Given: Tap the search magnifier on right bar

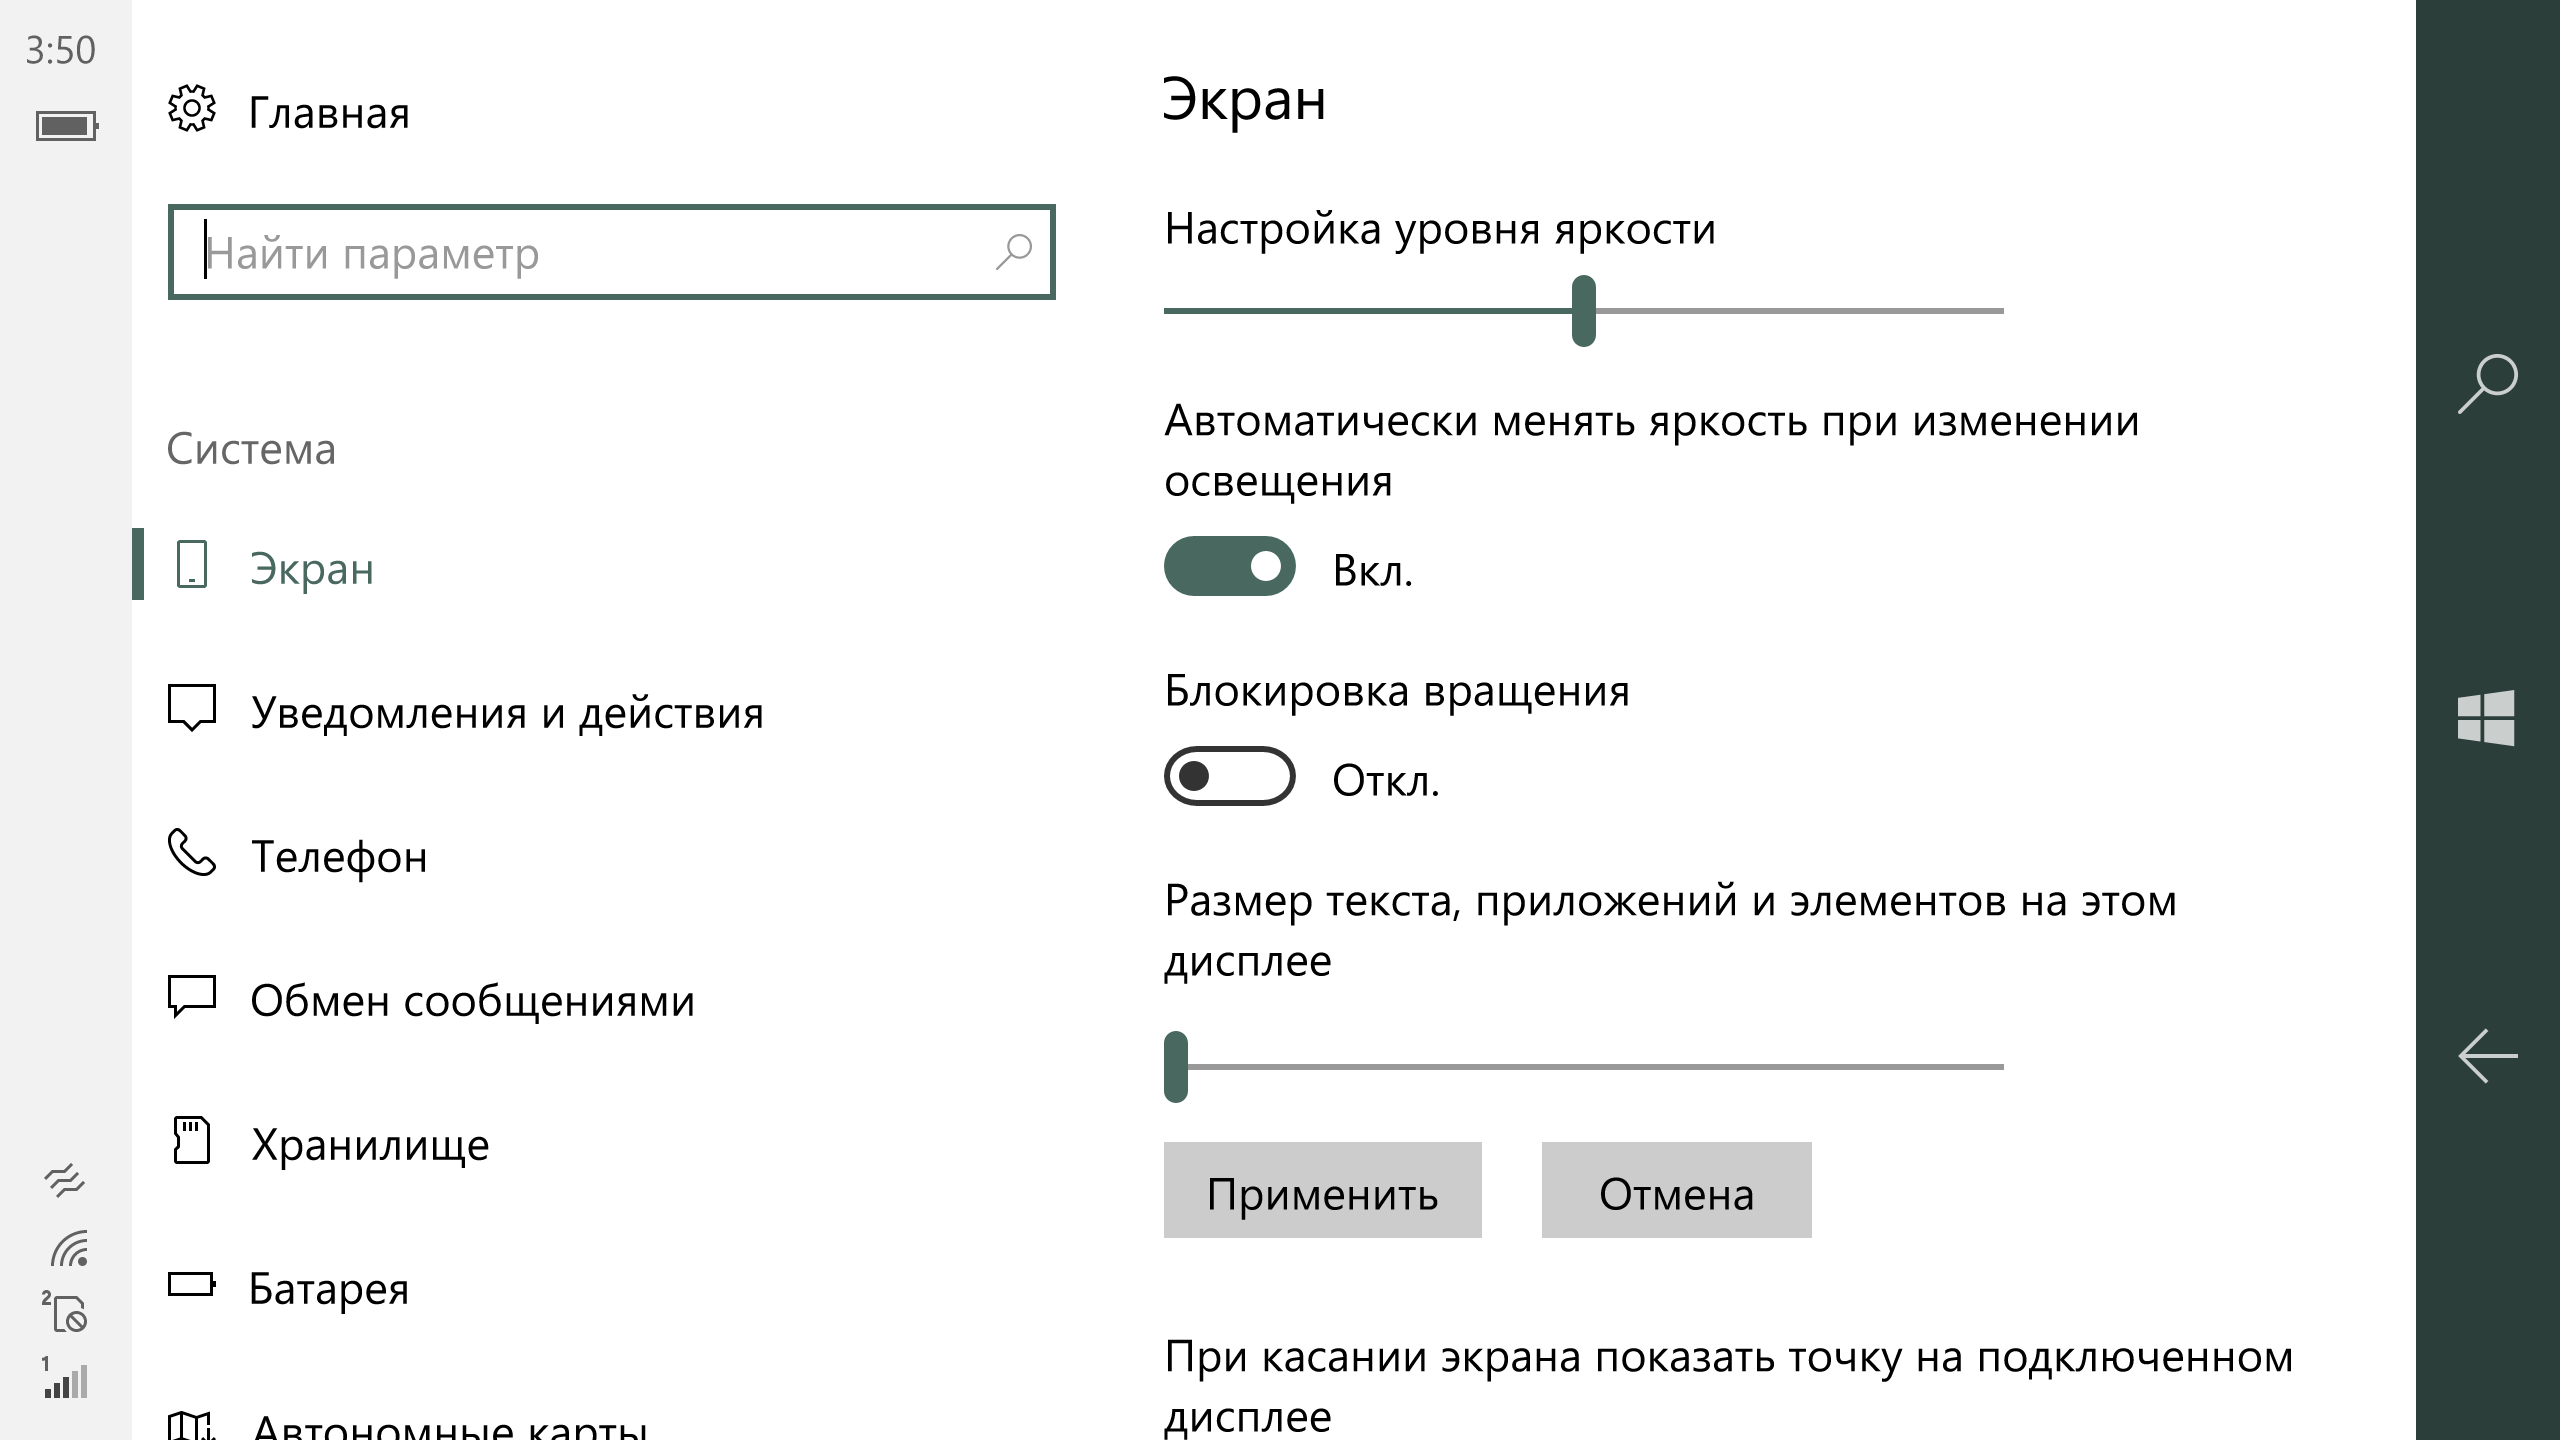Looking at the screenshot, I should 2486,383.
